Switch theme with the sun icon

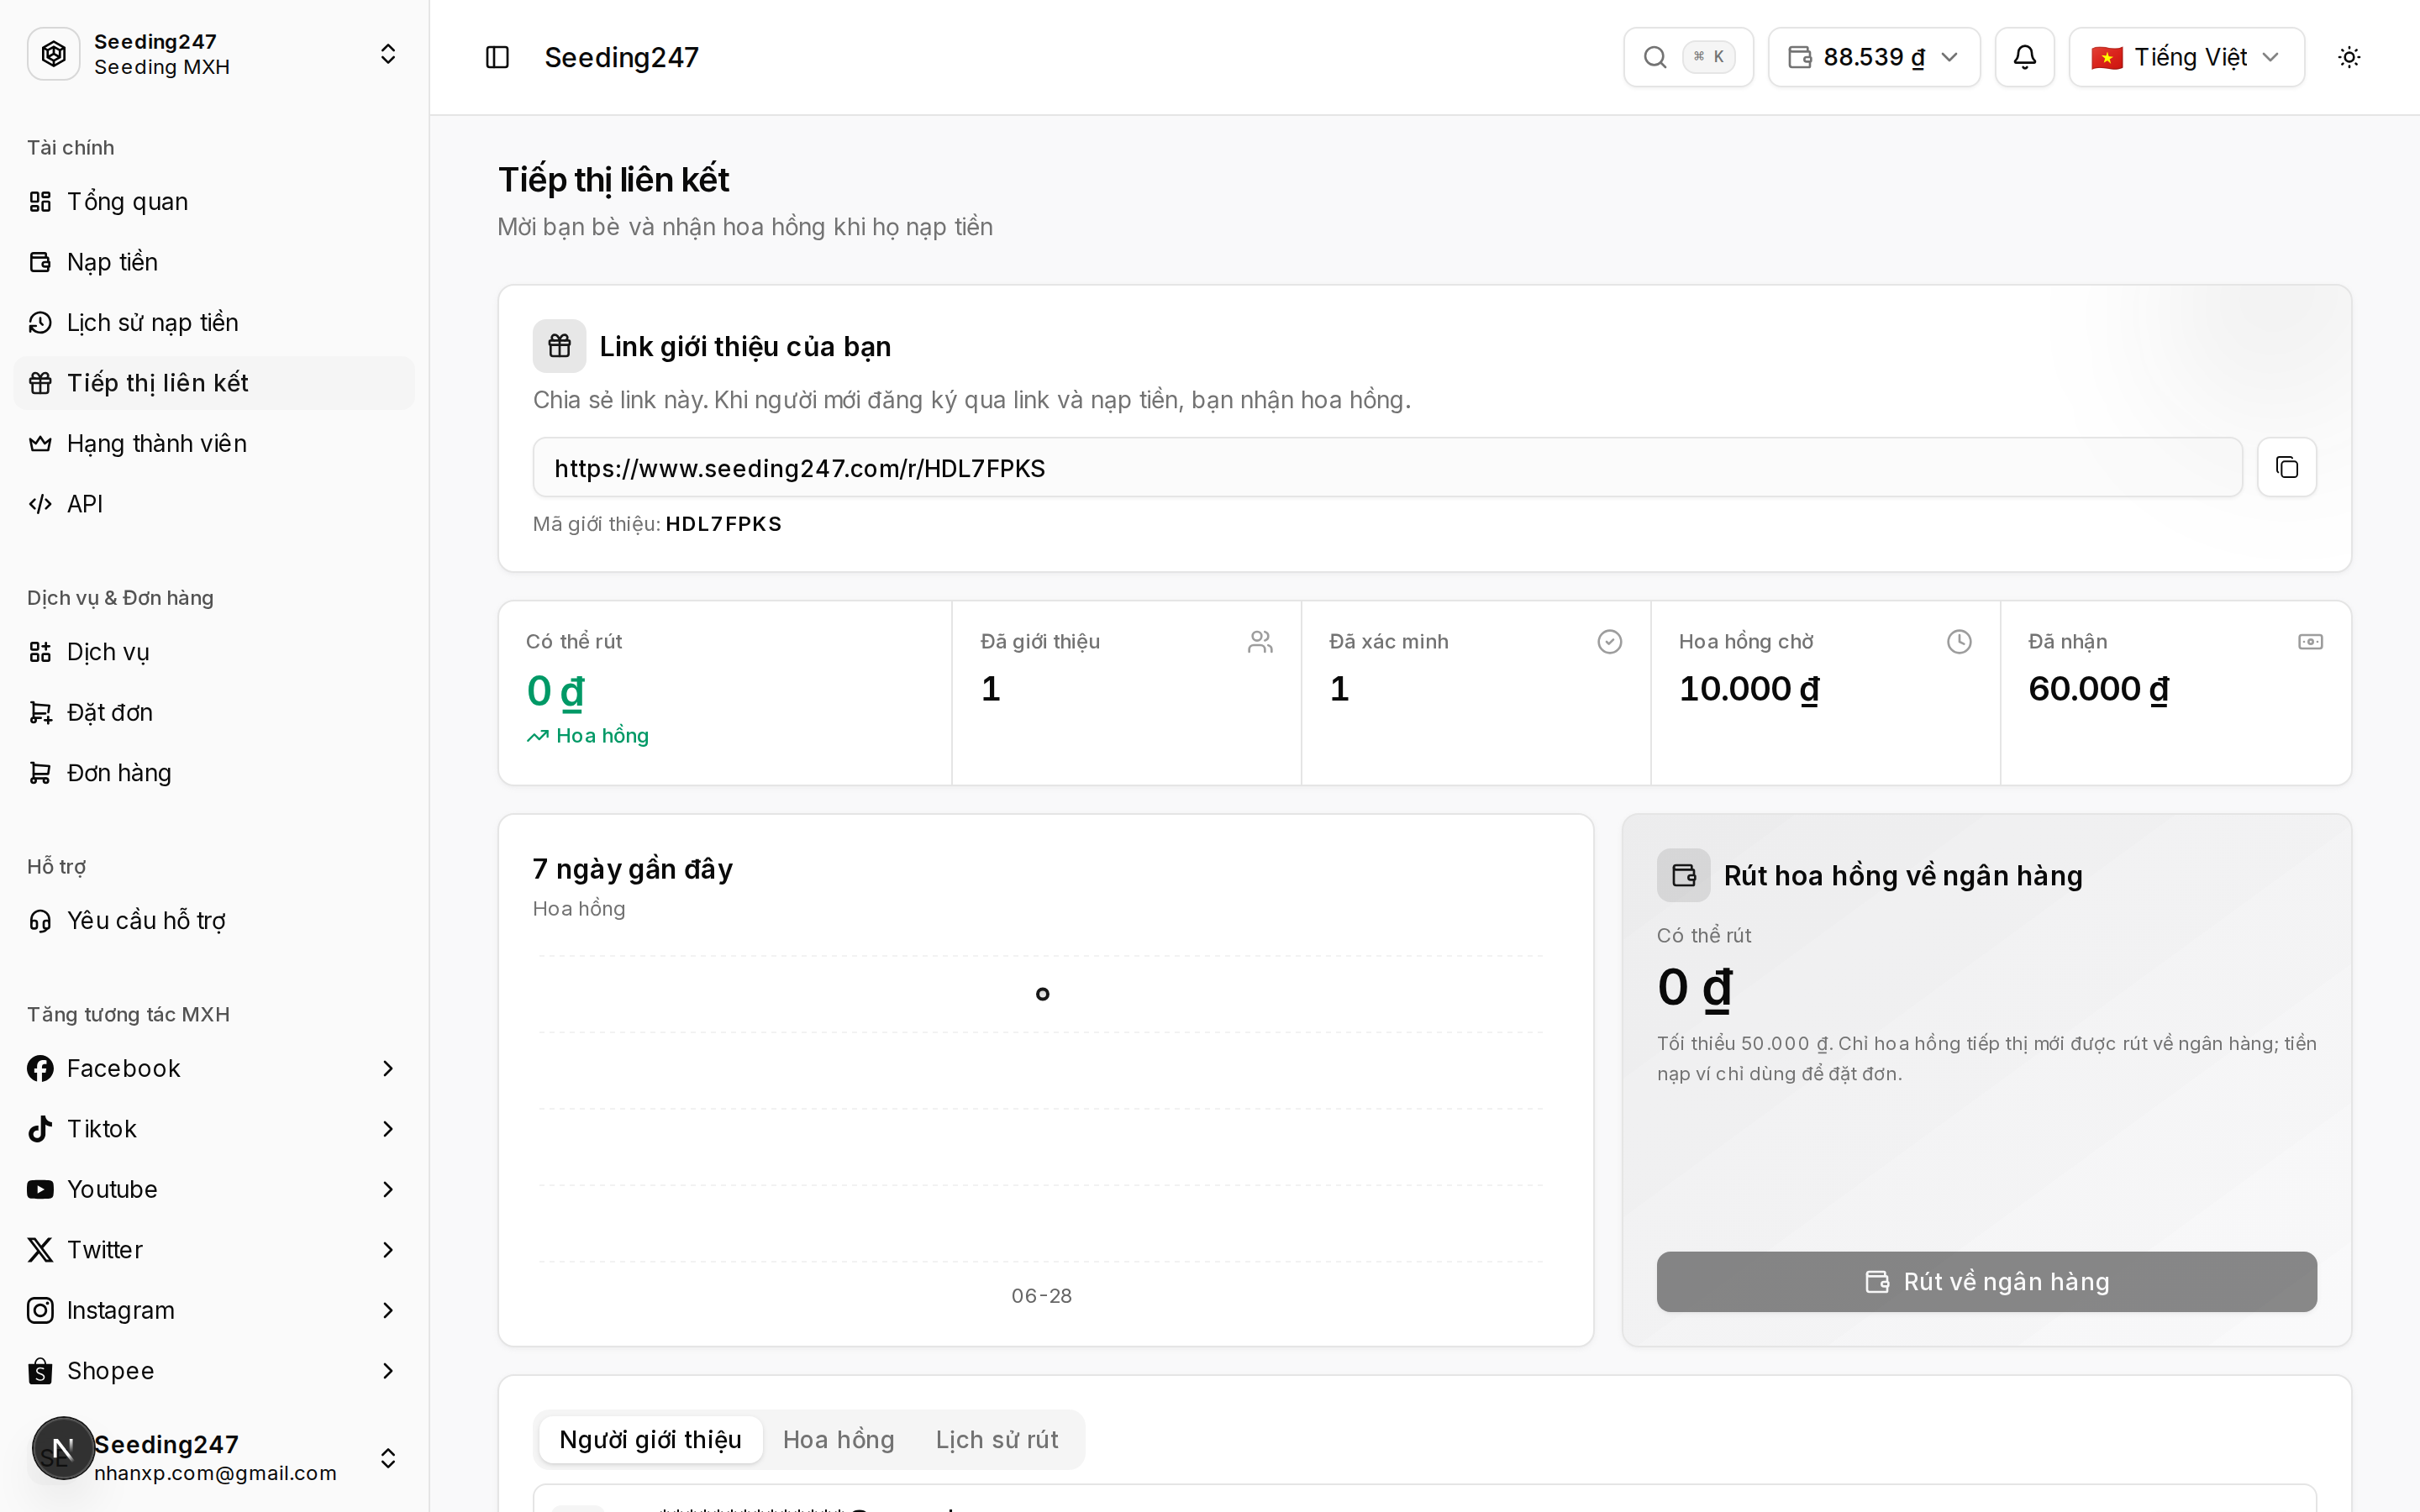pyautogui.click(x=2349, y=57)
